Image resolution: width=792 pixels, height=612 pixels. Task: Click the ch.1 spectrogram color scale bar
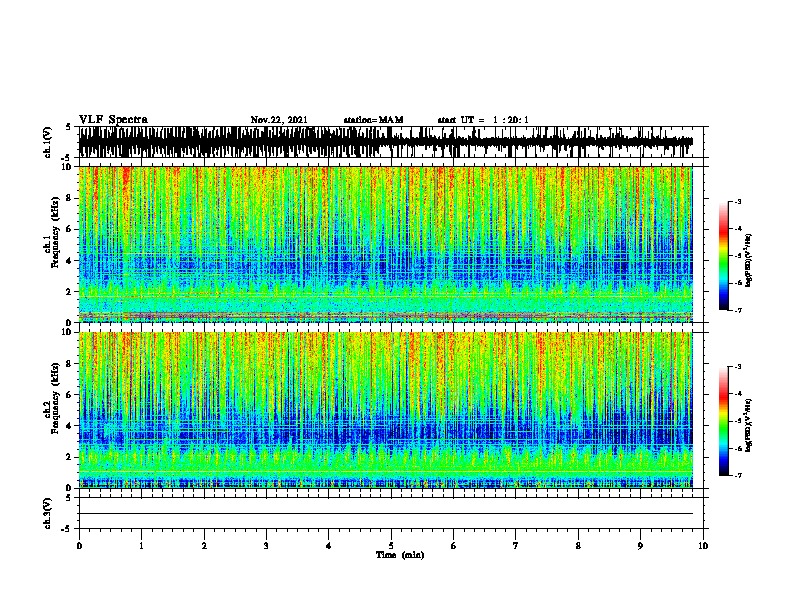click(724, 256)
